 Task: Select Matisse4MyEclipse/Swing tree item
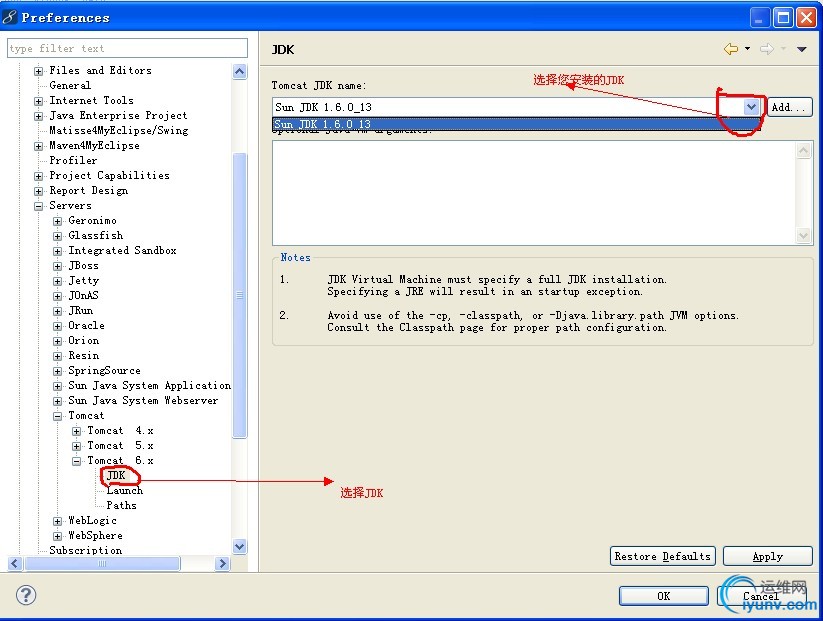pyautogui.click(x=119, y=130)
